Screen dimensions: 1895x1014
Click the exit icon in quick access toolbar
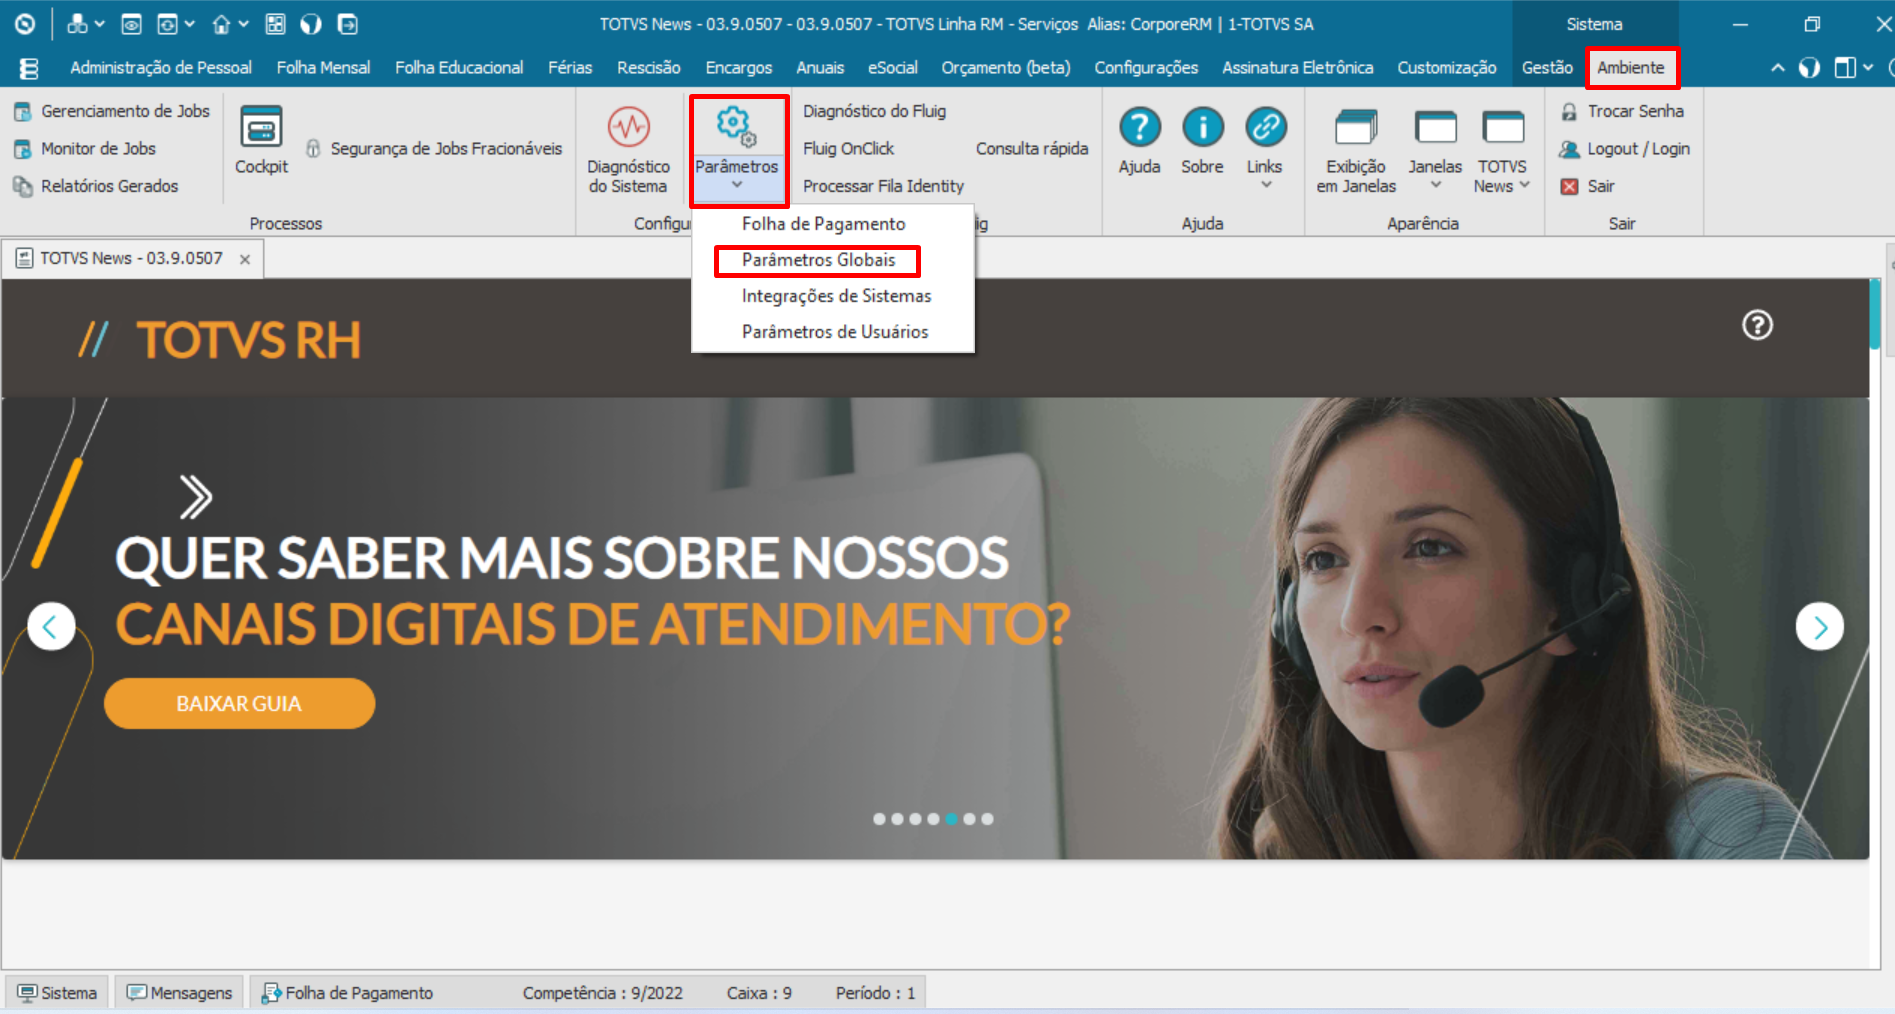(x=347, y=24)
